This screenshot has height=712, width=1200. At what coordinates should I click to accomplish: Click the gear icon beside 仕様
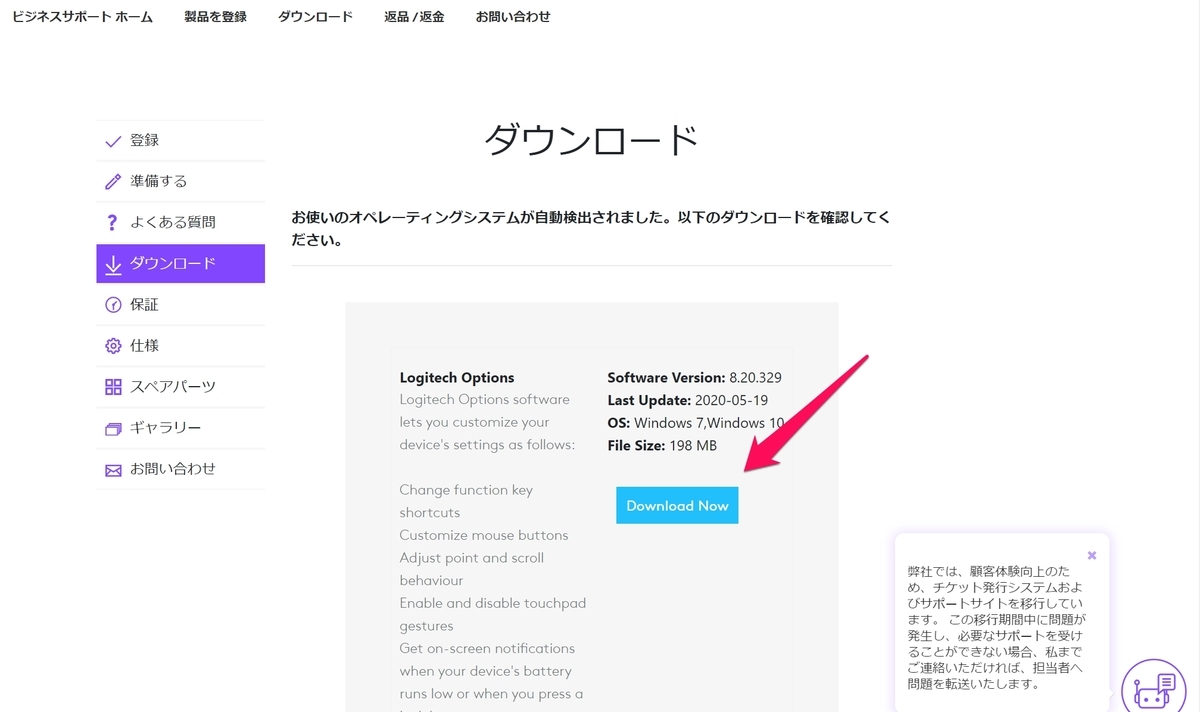point(113,346)
